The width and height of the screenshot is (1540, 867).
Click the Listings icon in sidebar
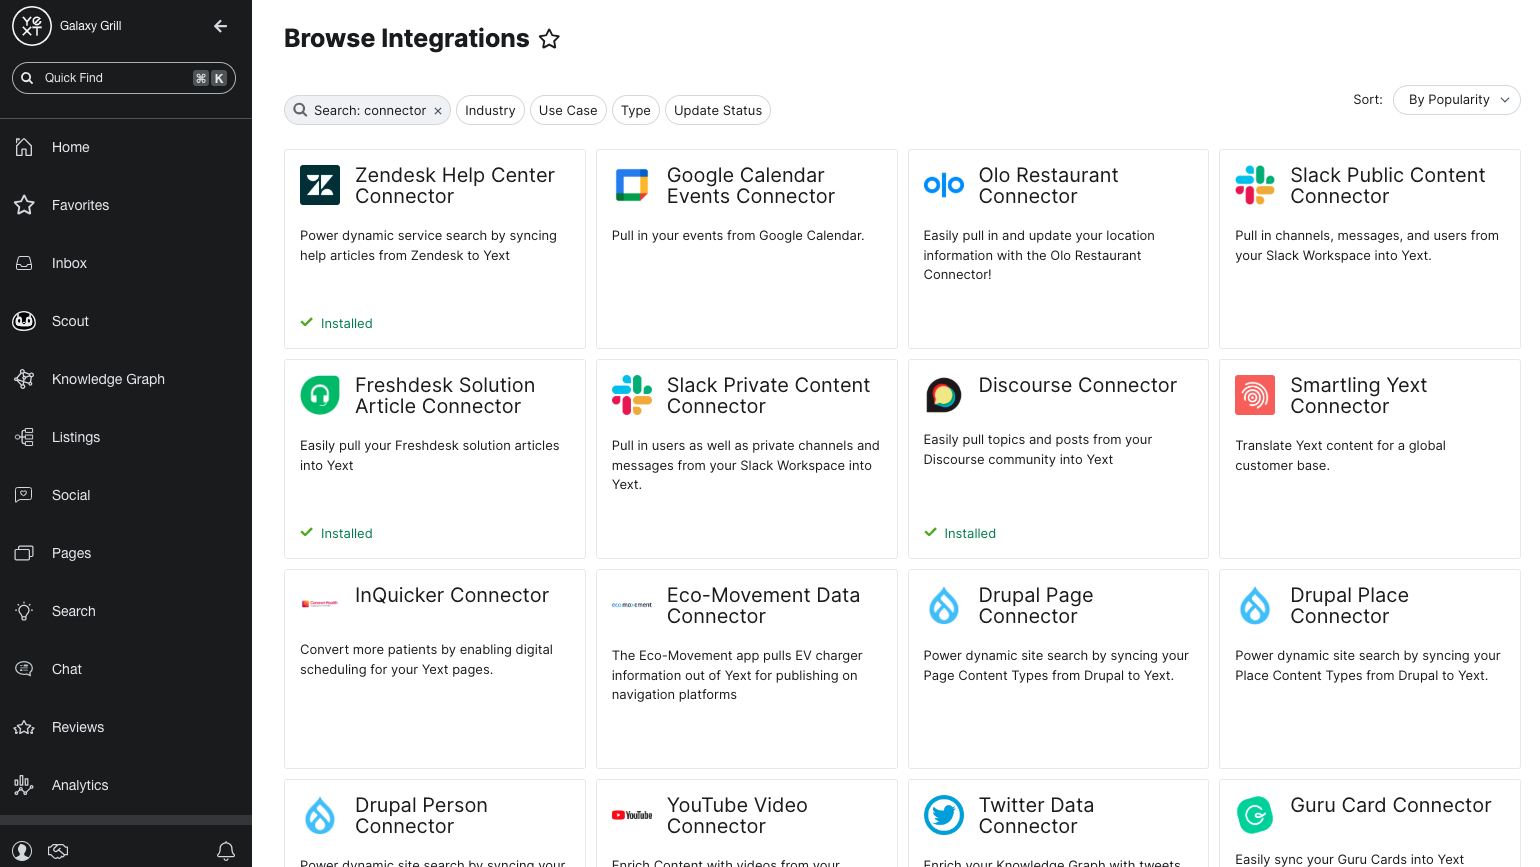[x=24, y=437]
